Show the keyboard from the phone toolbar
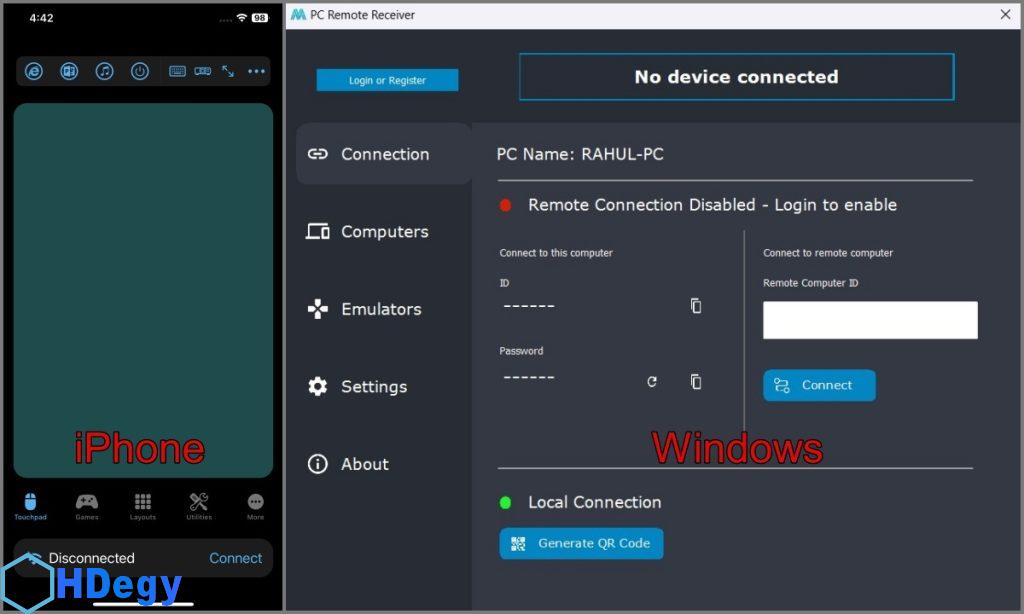Image resolution: width=1024 pixels, height=614 pixels. (x=177, y=71)
